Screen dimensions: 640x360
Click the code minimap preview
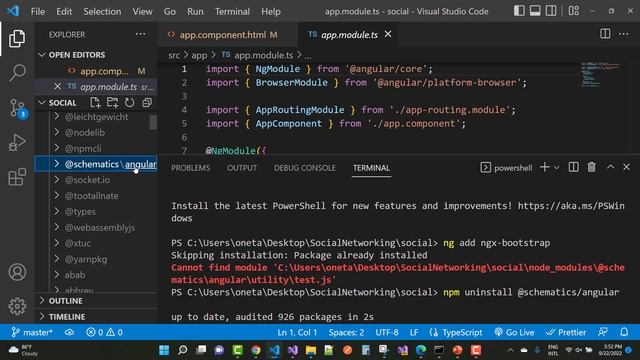tap(600, 75)
